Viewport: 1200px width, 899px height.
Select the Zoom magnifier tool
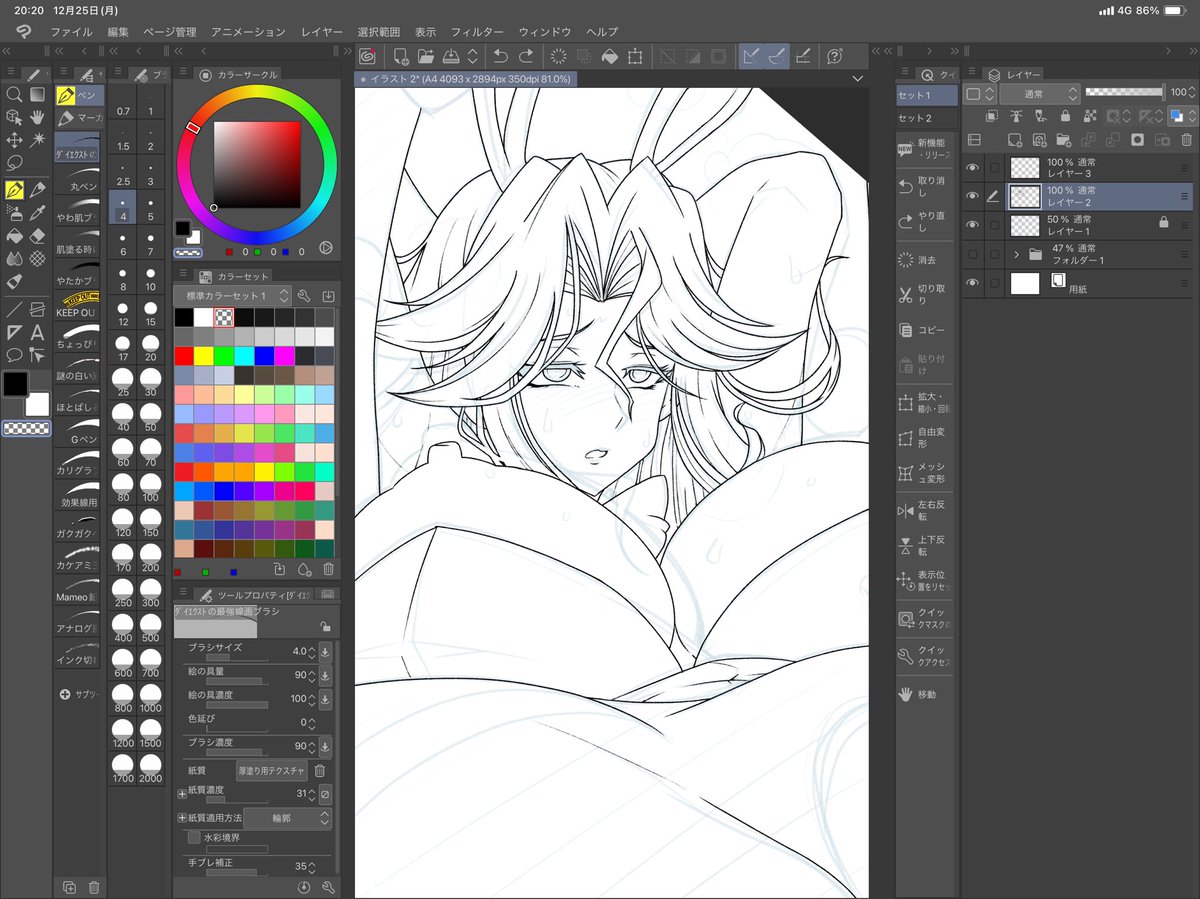pyautogui.click(x=14, y=93)
